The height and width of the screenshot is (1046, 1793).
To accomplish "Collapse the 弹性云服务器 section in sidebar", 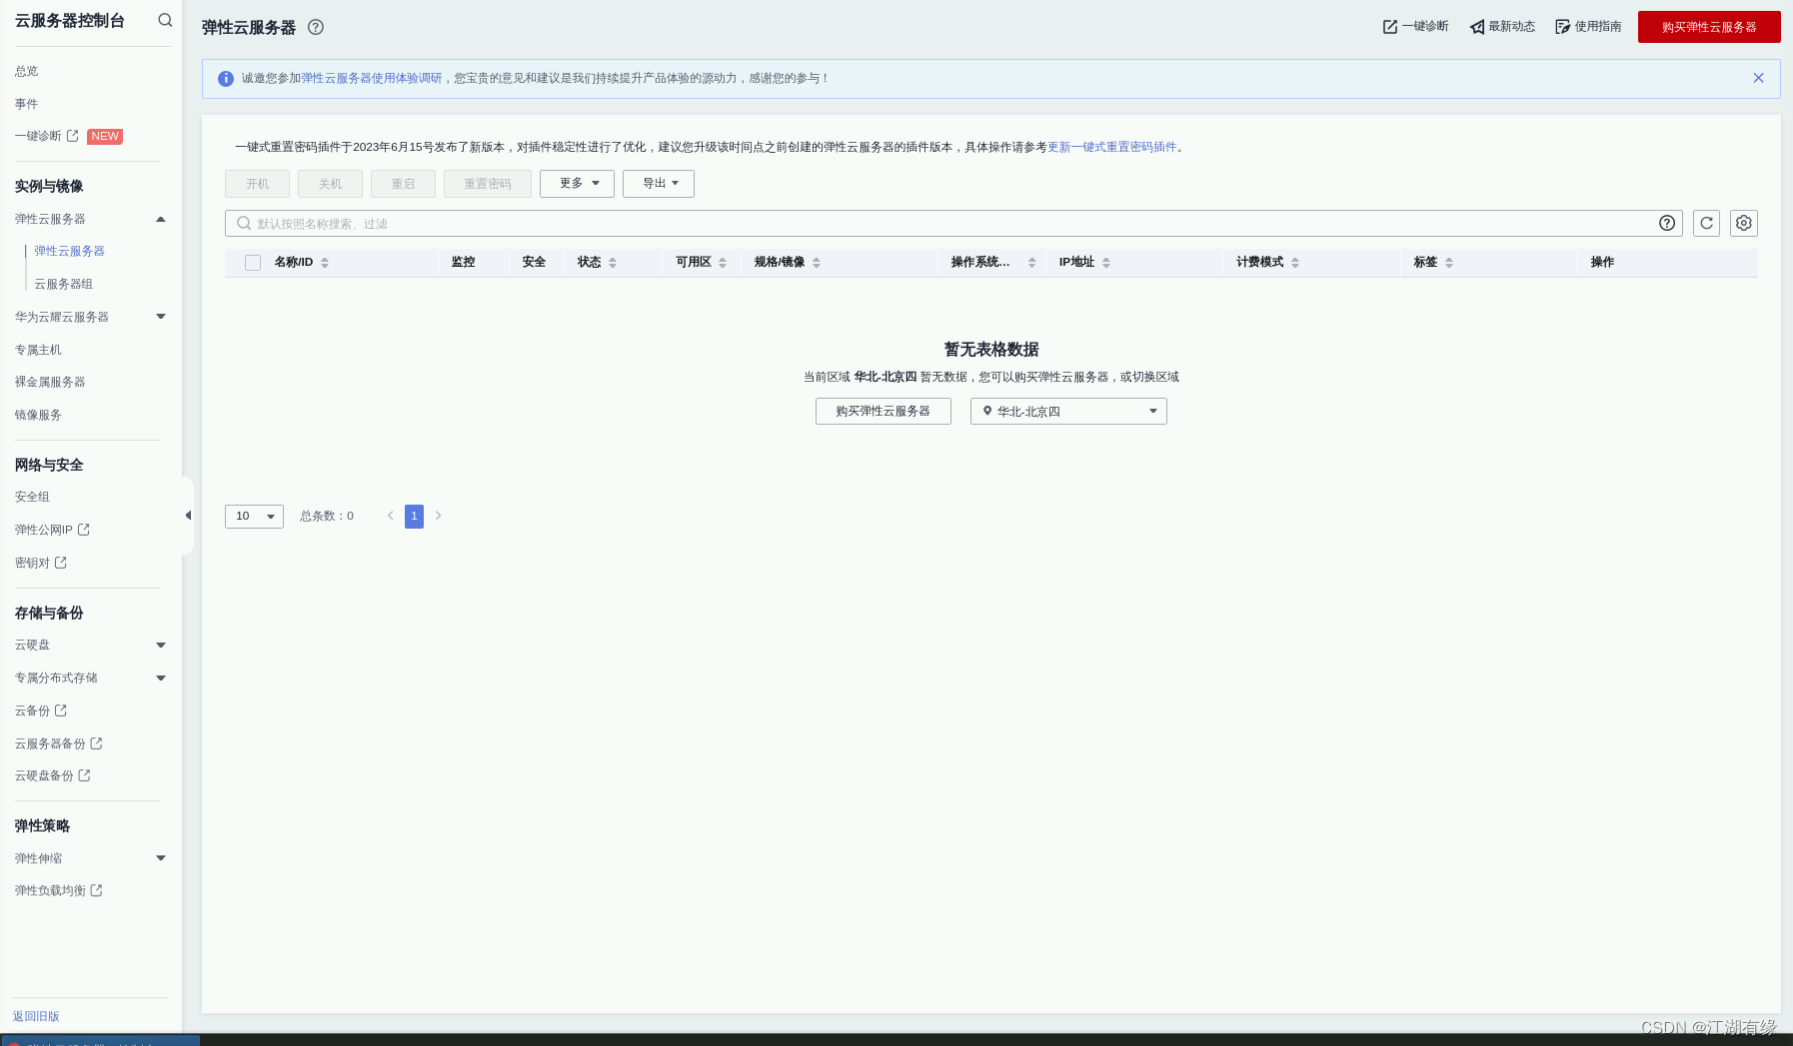I will click(x=160, y=219).
